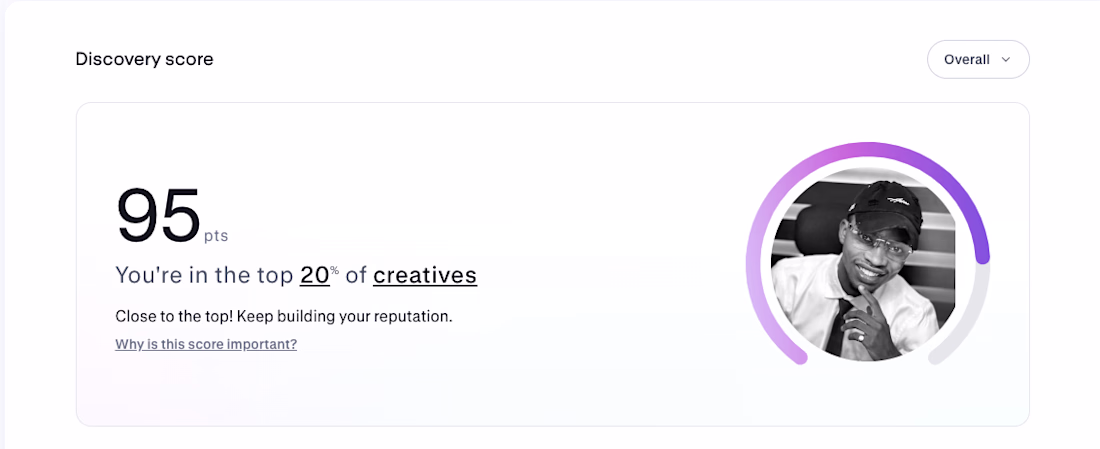Click the top arc of the purple ring
This screenshot has width=1100, height=449.
pyautogui.click(x=866, y=149)
